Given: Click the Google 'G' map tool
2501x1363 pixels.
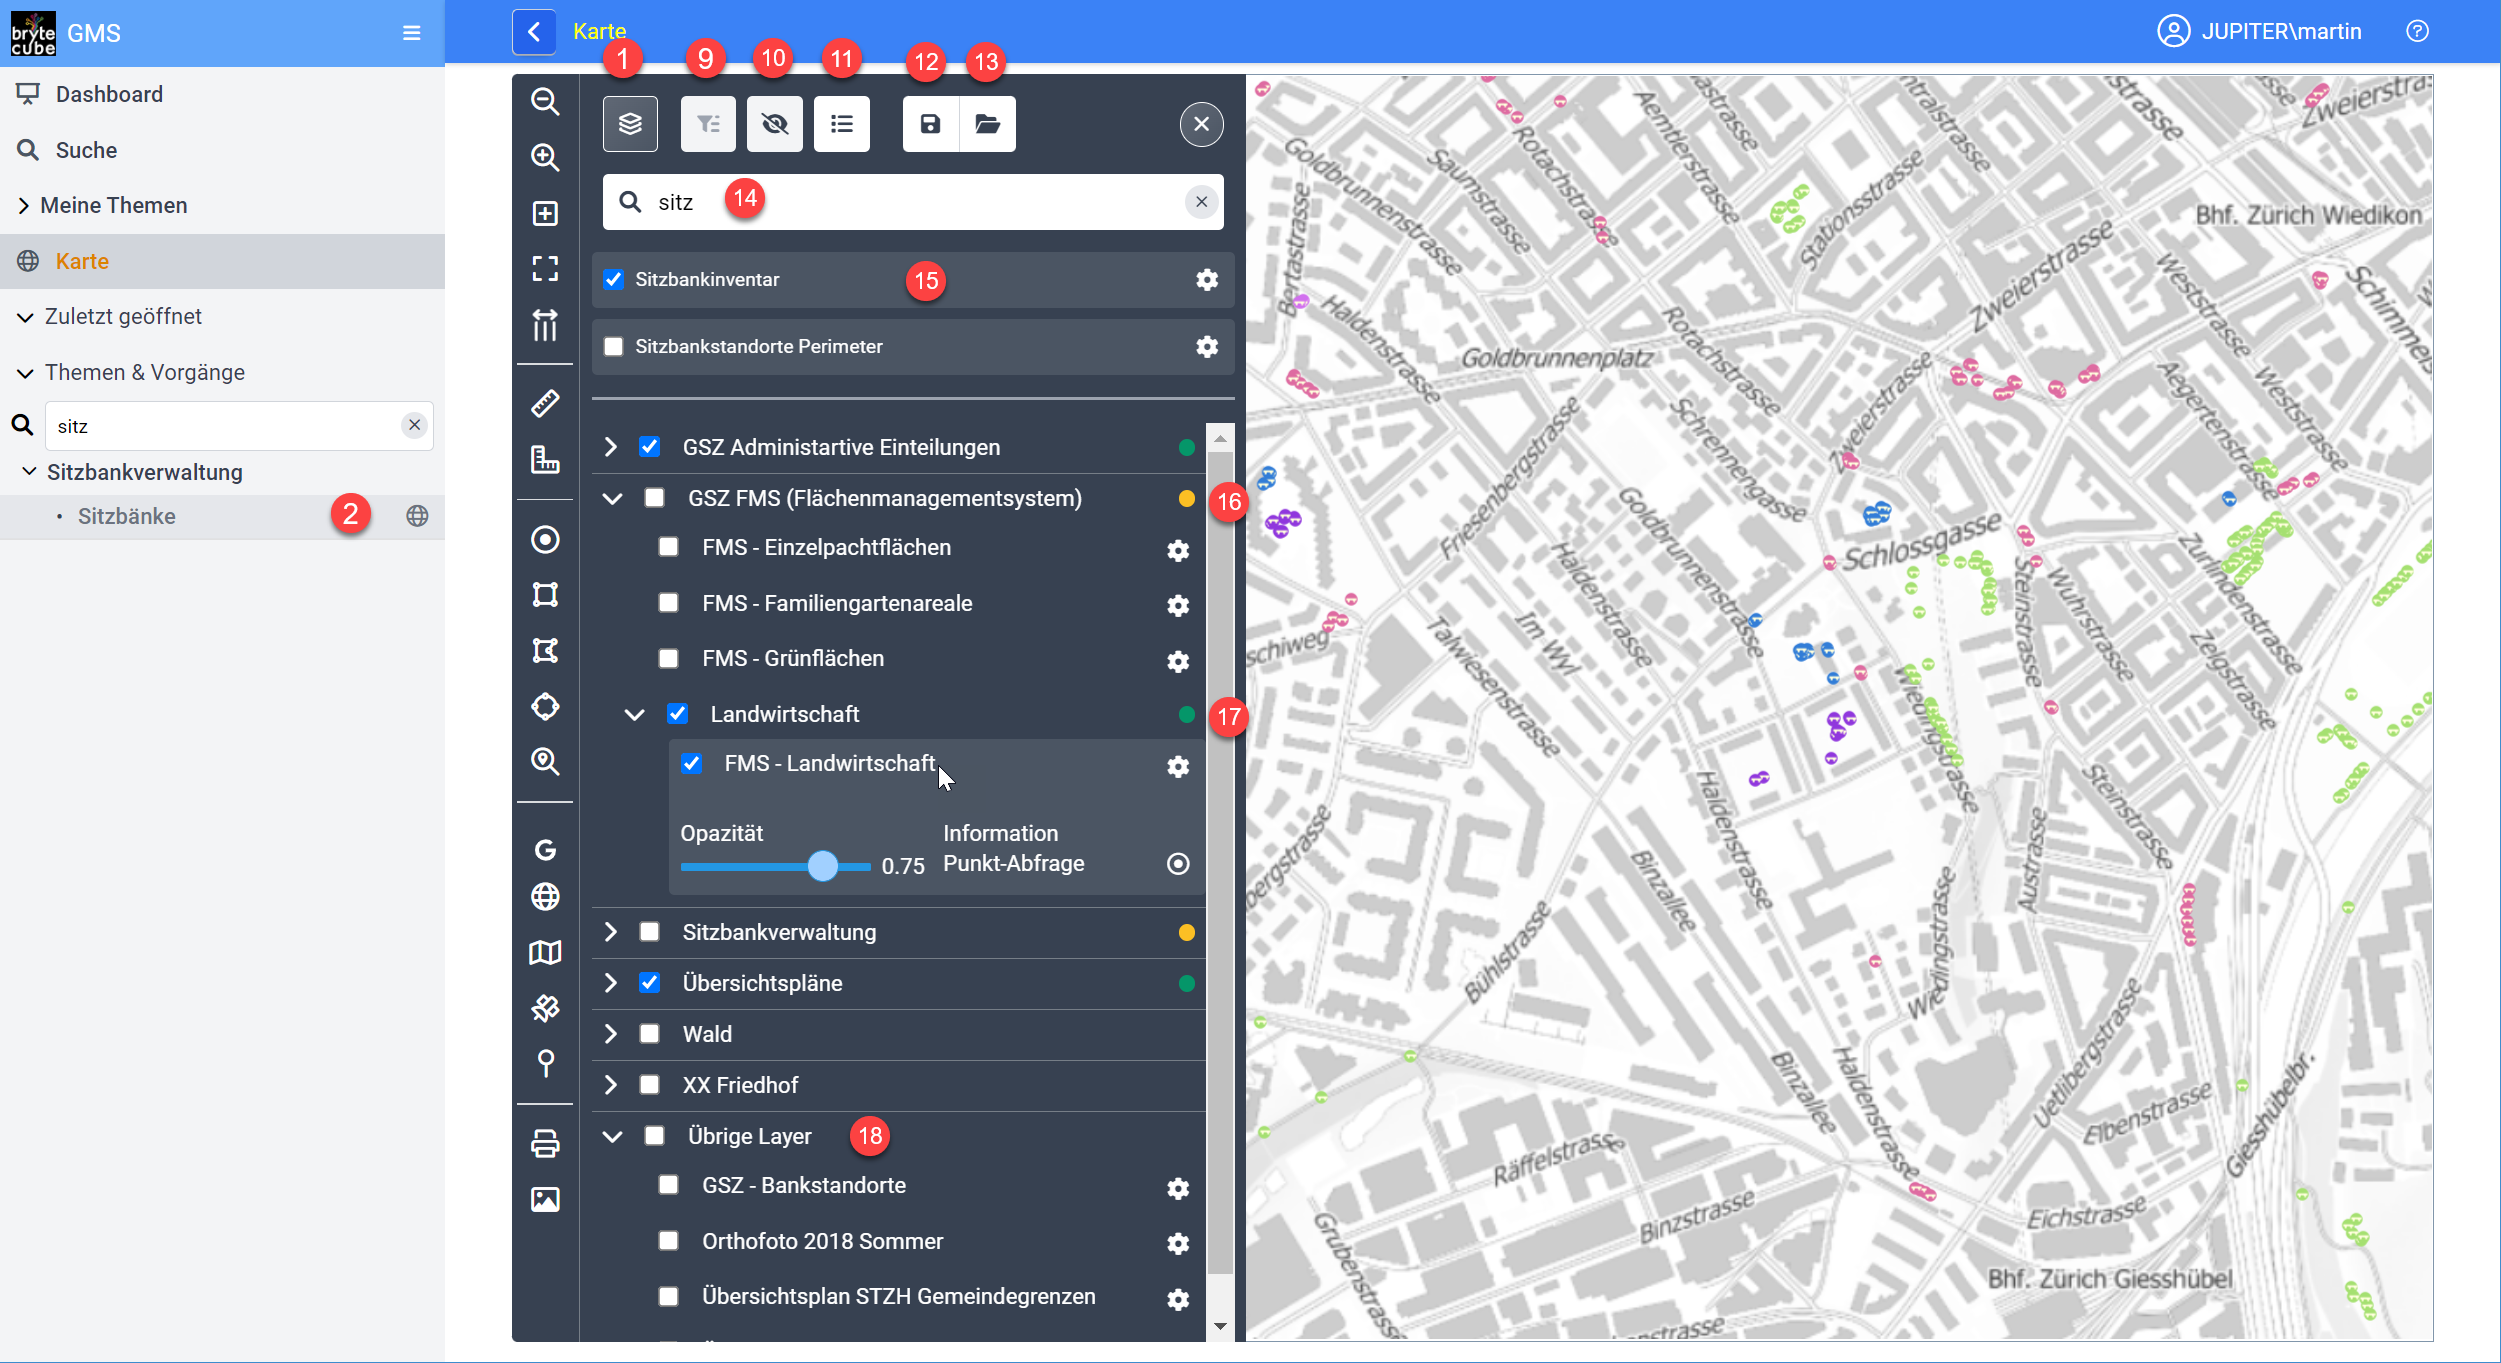Looking at the screenshot, I should coord(545,849).
